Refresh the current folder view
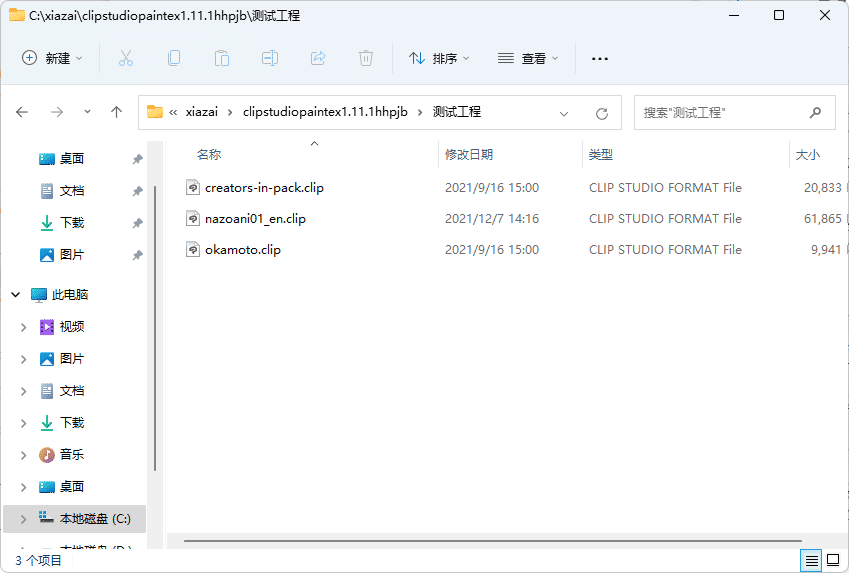 601,113
